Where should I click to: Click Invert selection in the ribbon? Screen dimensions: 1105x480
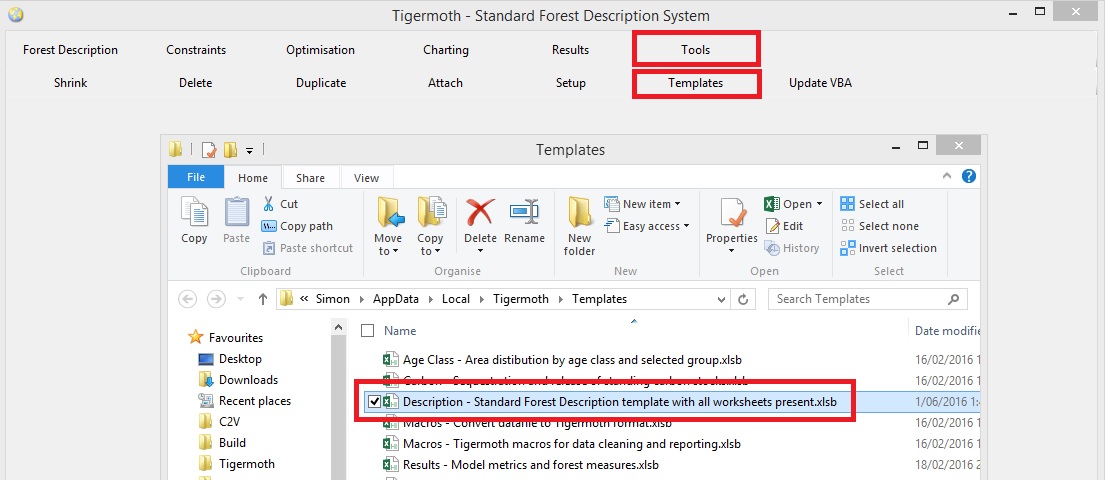889,248
